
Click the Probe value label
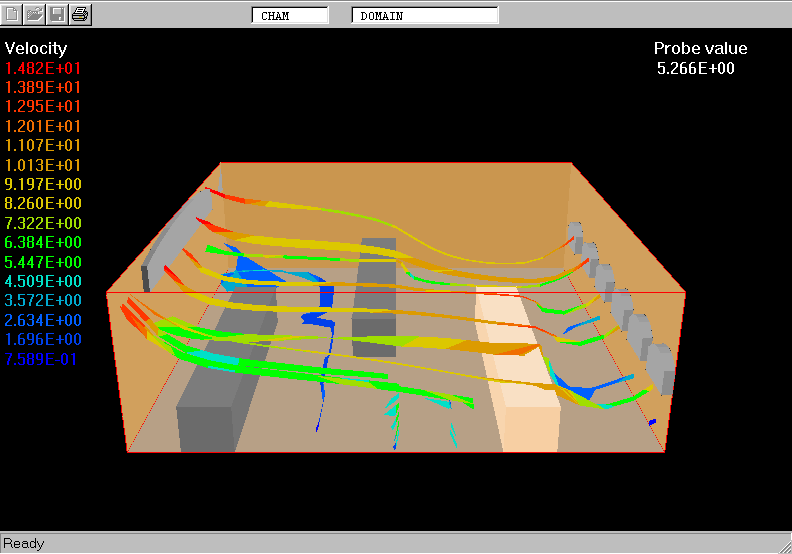click(700, 48)
